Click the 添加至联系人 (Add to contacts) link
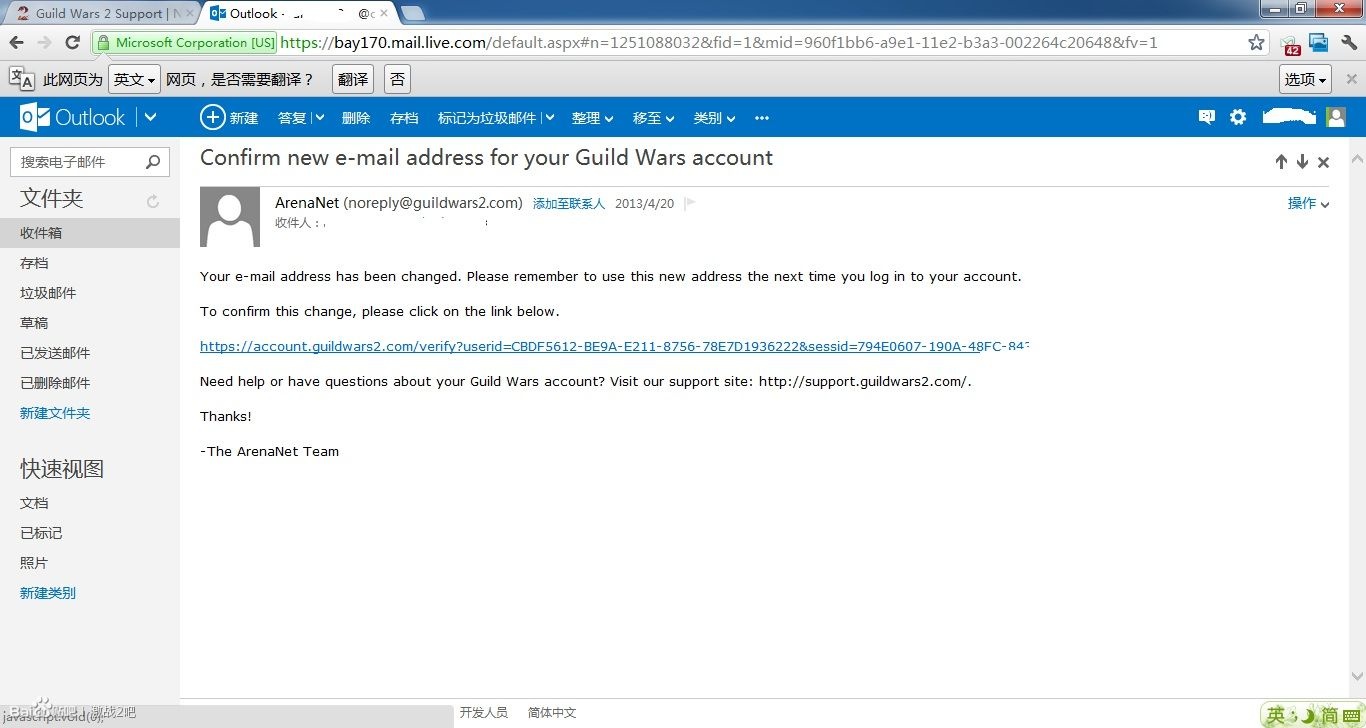Viewport: 1366px width, 728px height. click(569, 203)
